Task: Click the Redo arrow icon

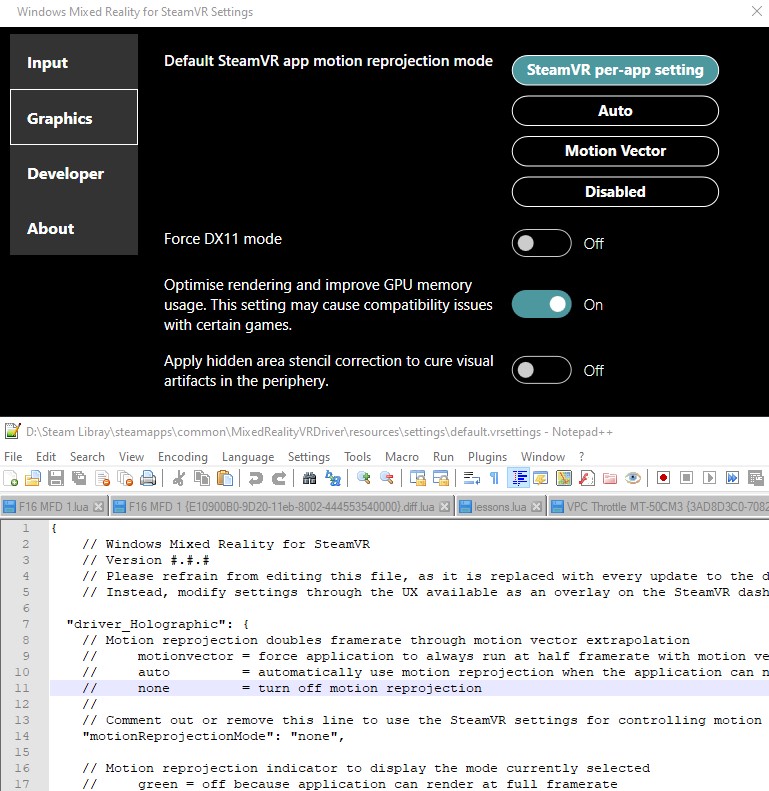Action: point(279,478)
